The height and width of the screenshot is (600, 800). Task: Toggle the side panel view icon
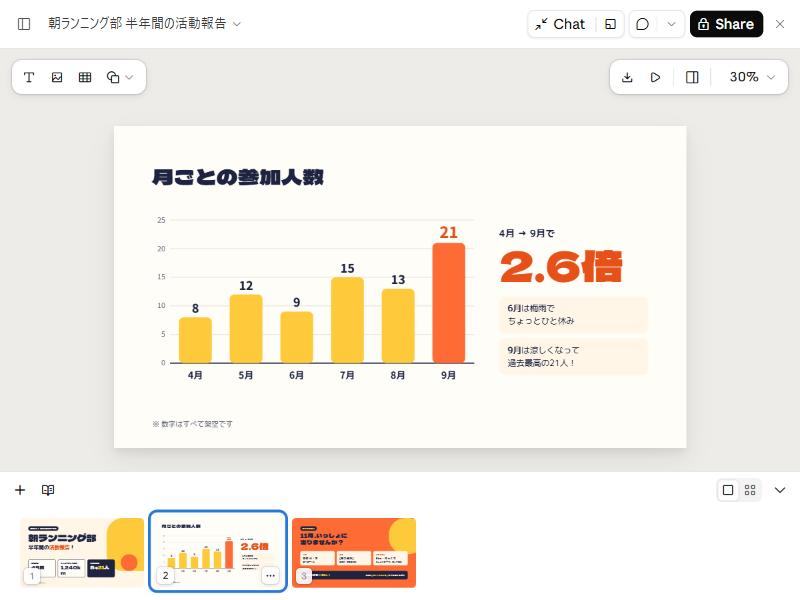(x=692, y=77)
